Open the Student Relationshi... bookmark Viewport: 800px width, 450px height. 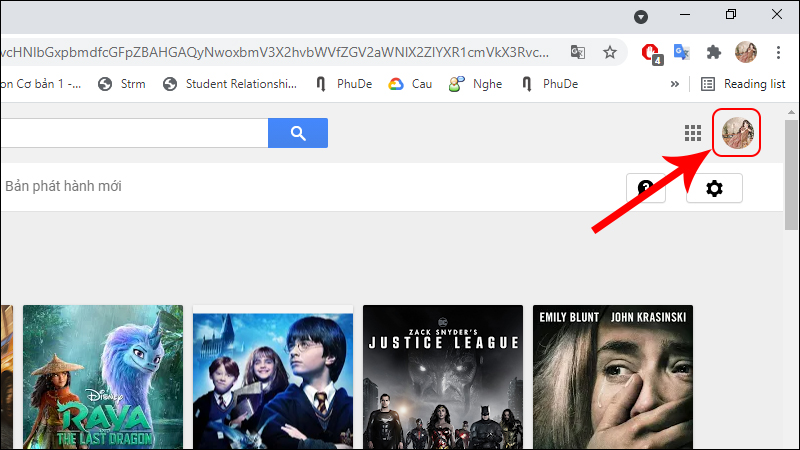[x=230, y=84]
